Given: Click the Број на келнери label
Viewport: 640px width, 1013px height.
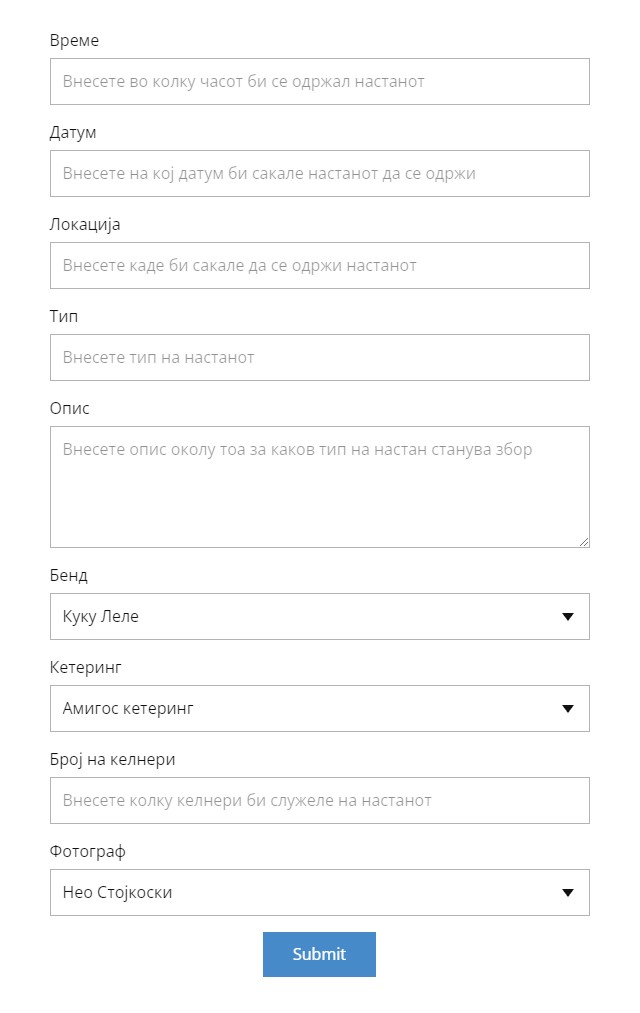Looking at the screenshot, I should pyautogui.click(x=112, y=759).
